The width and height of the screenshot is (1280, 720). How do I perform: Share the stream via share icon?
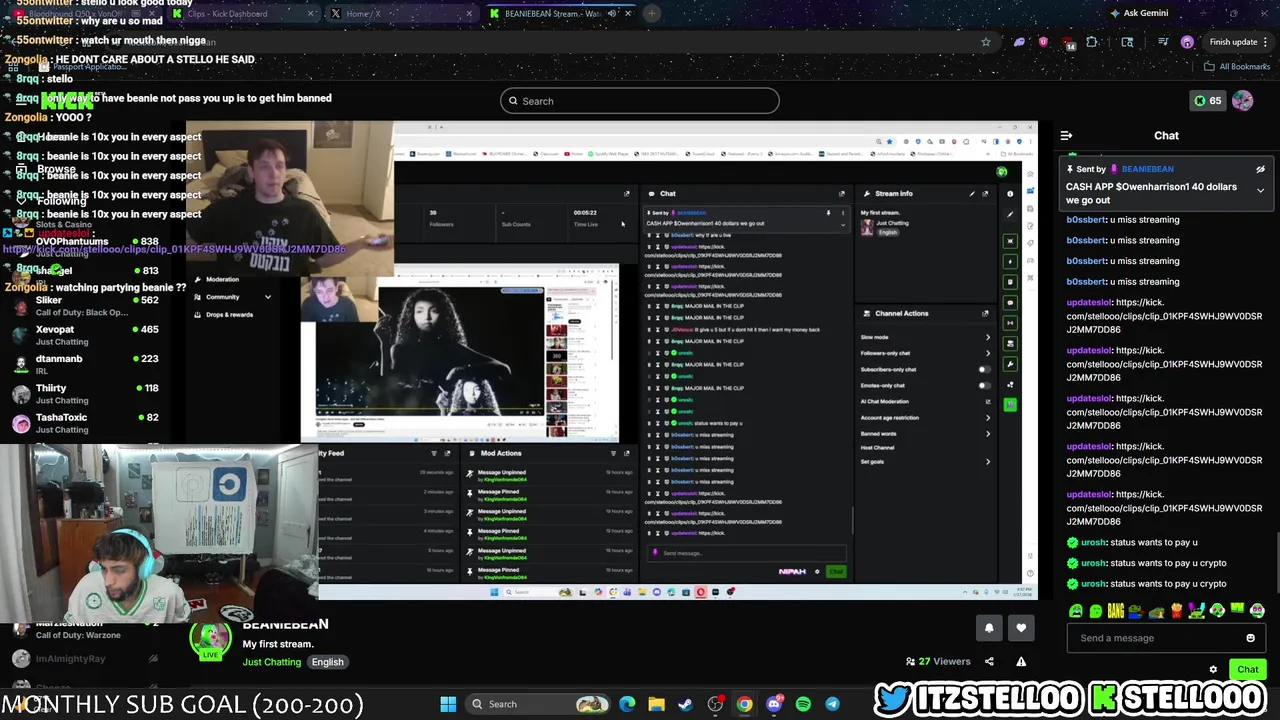coord(989,661)
